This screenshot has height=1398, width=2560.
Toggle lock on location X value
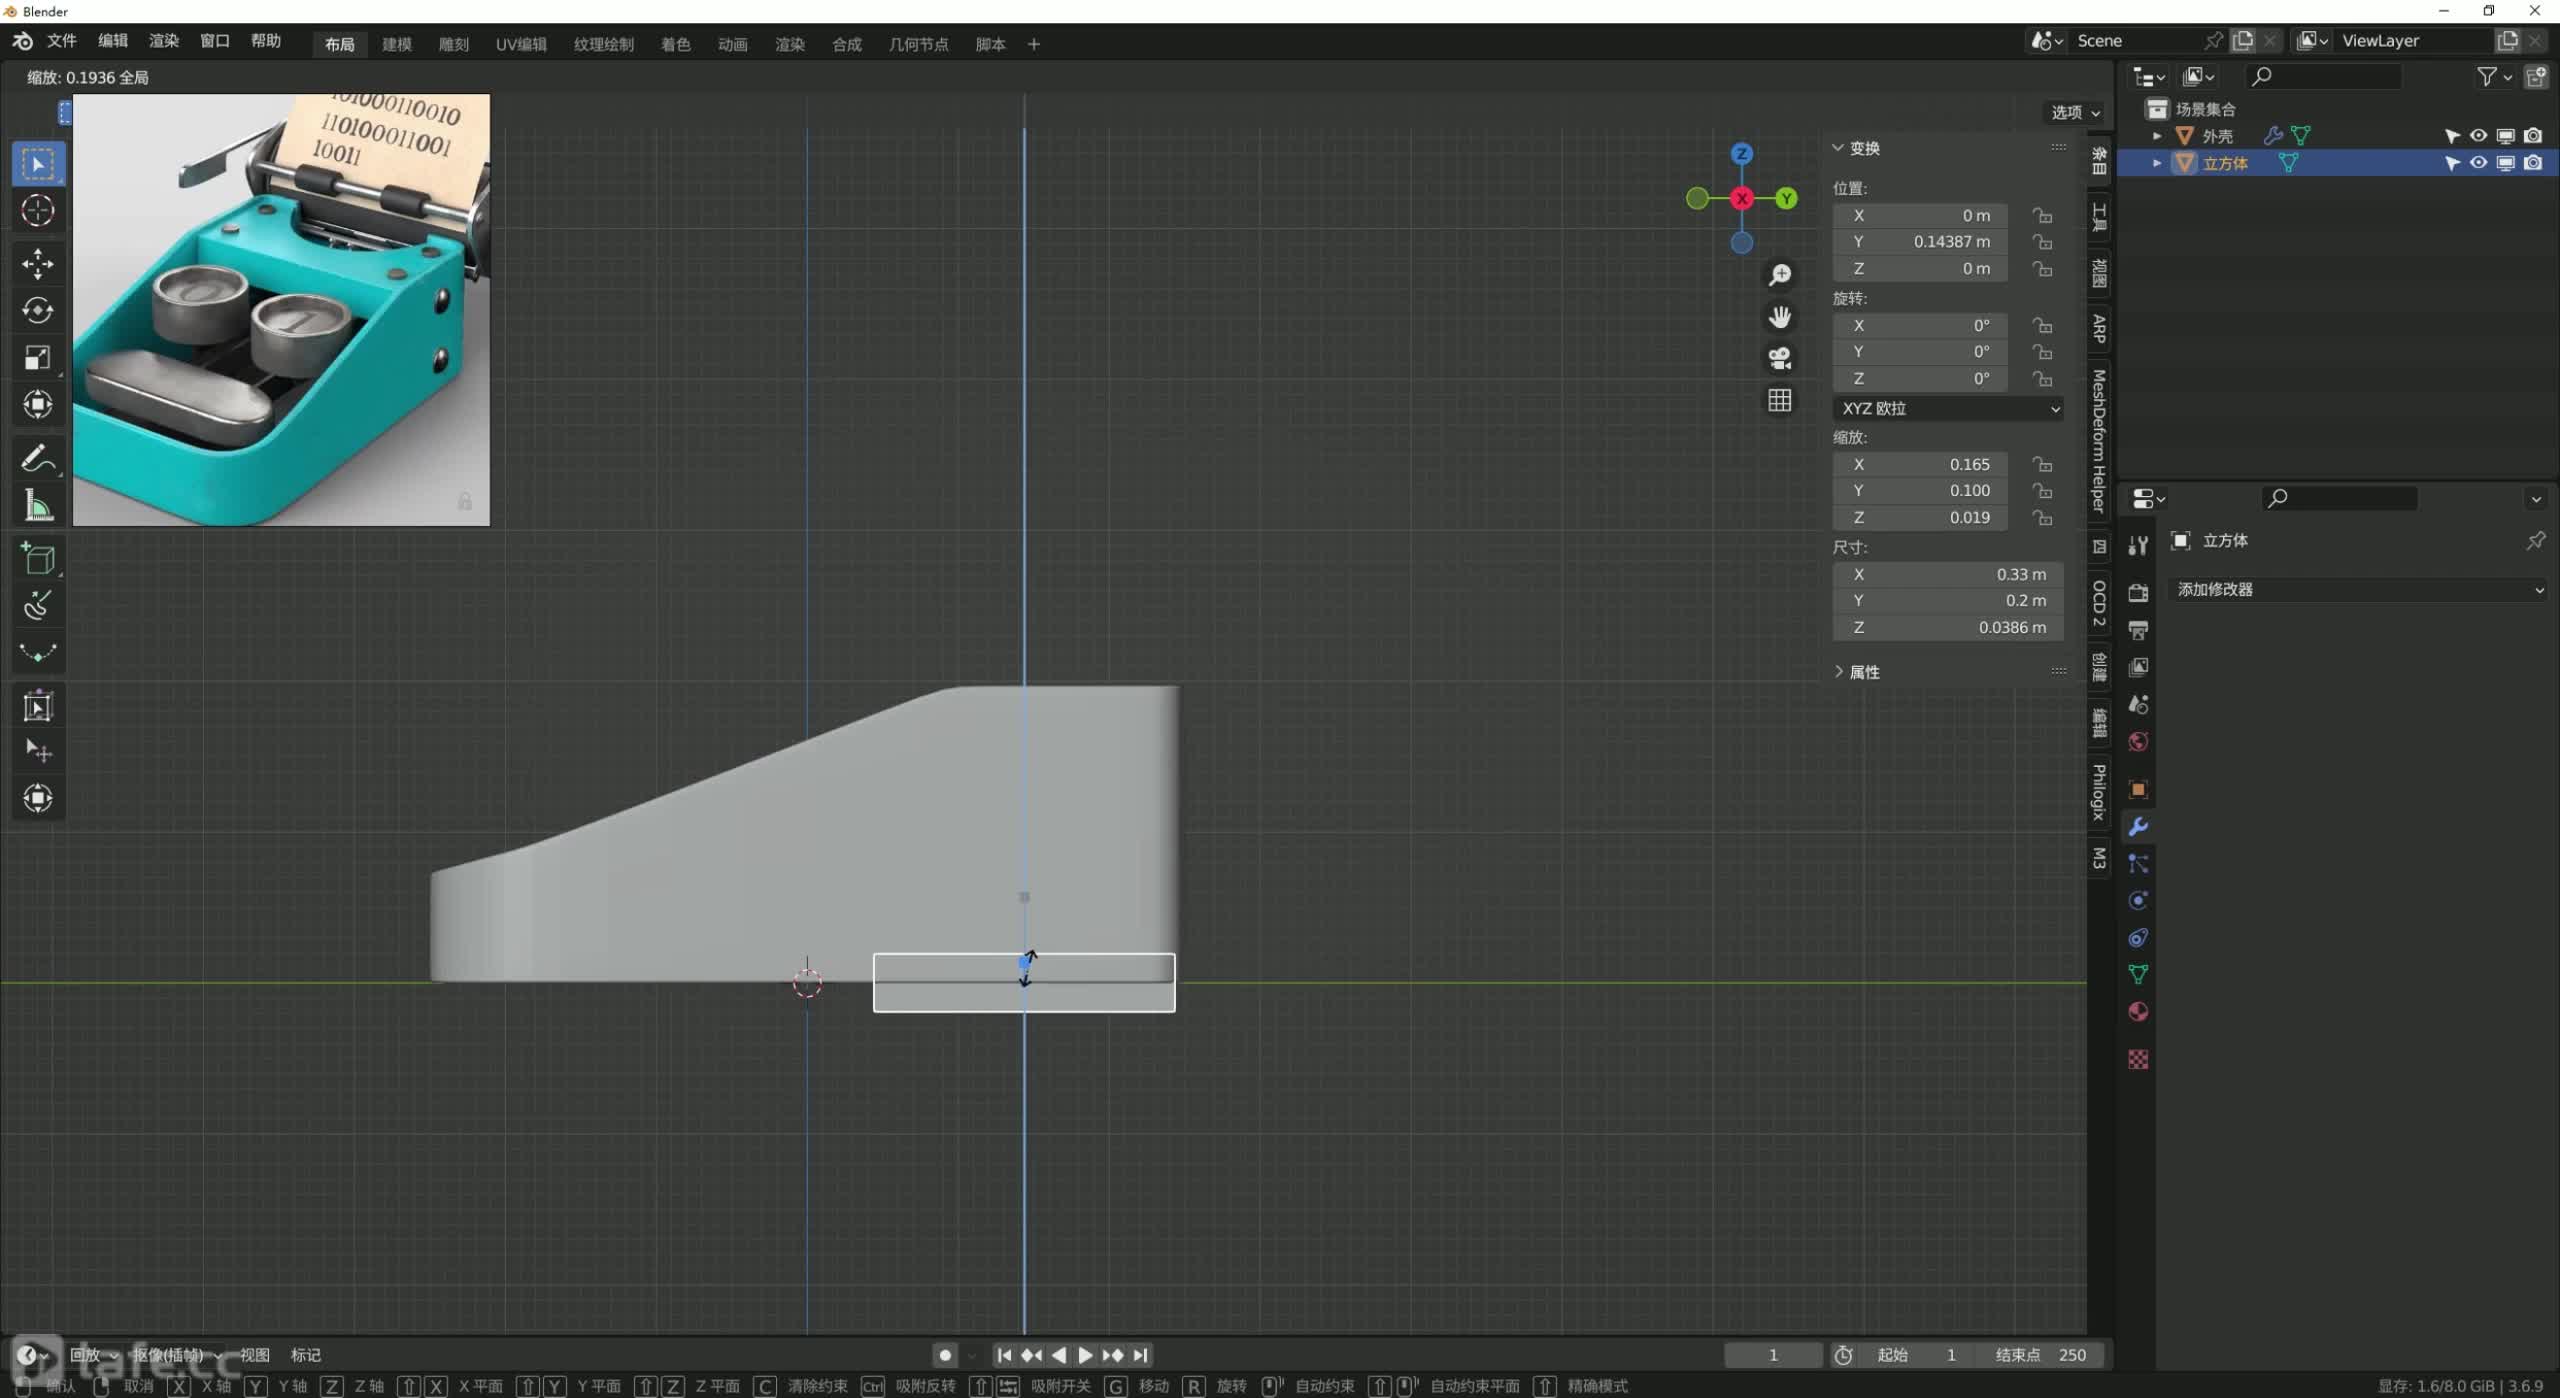pos(2042,216)
